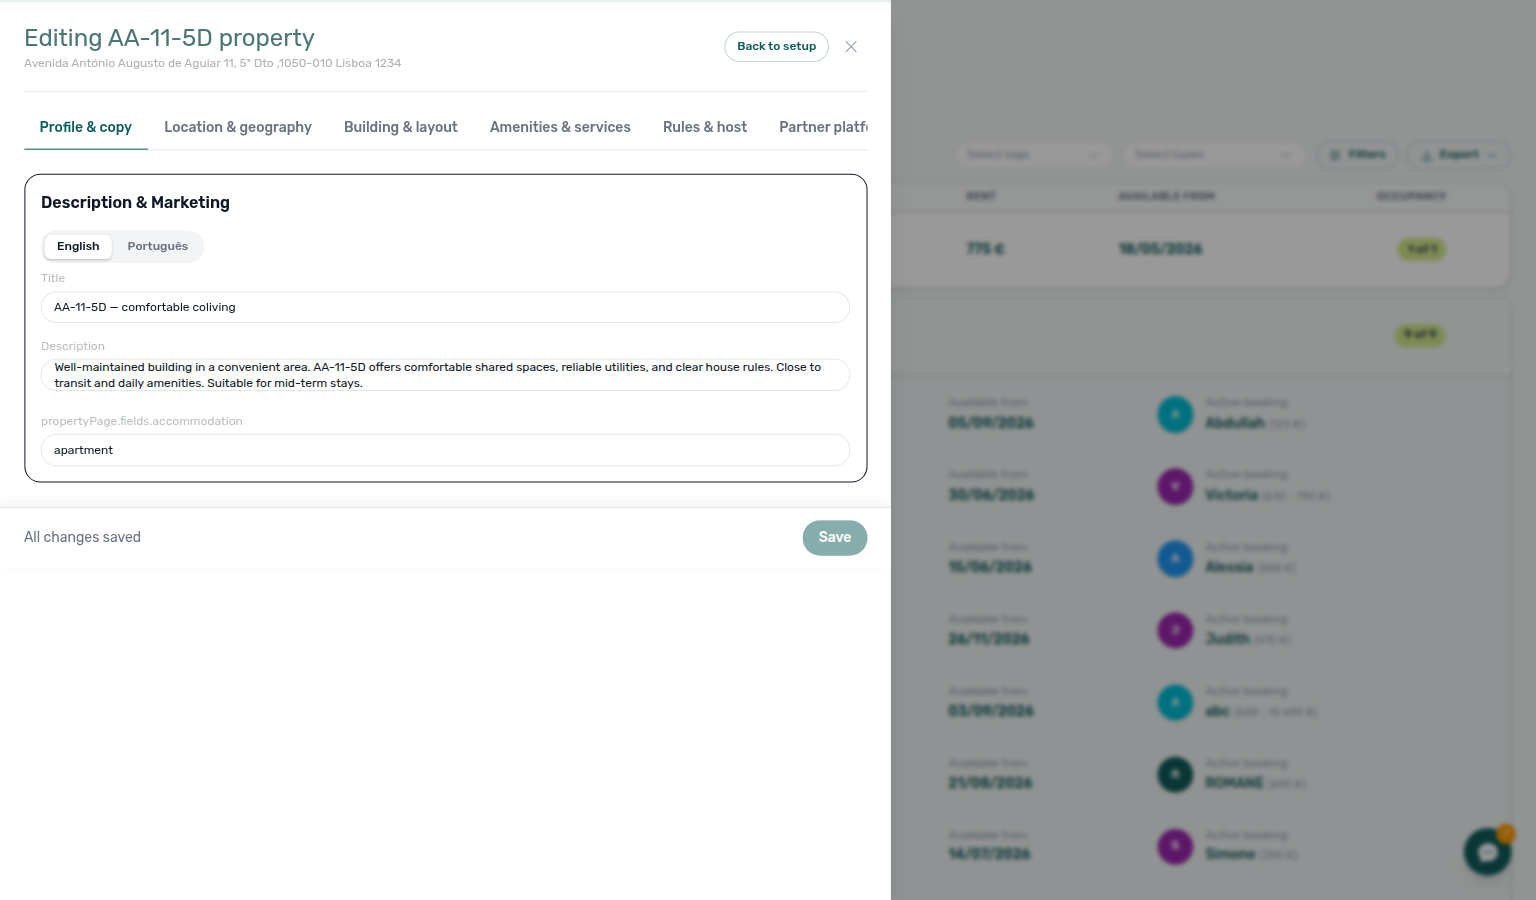
Task: Click Simone's purple avatar in background list
Action: click(1175, 846)
